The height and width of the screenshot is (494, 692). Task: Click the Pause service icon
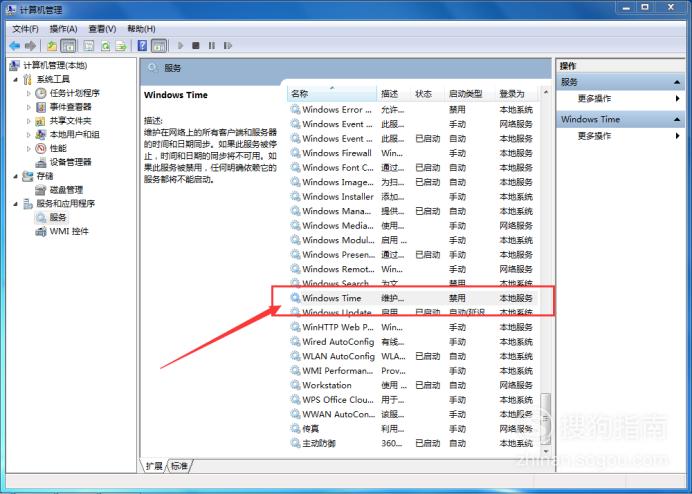point(212,45)
